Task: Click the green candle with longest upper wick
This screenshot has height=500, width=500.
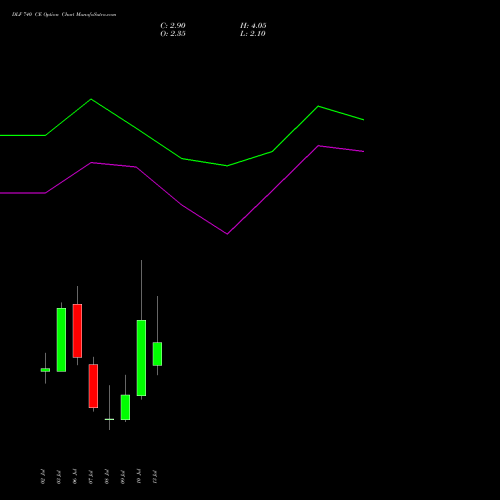Action: click(141, 358)
